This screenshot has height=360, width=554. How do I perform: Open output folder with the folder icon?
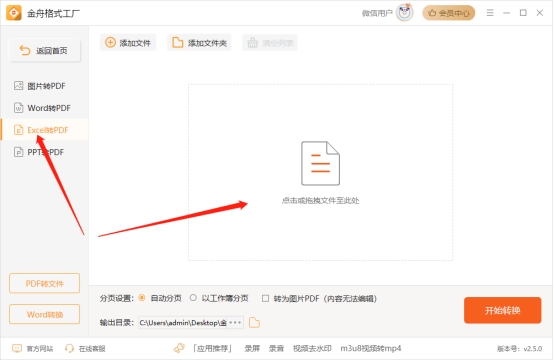pyautogui.click(x=254, y=323)
